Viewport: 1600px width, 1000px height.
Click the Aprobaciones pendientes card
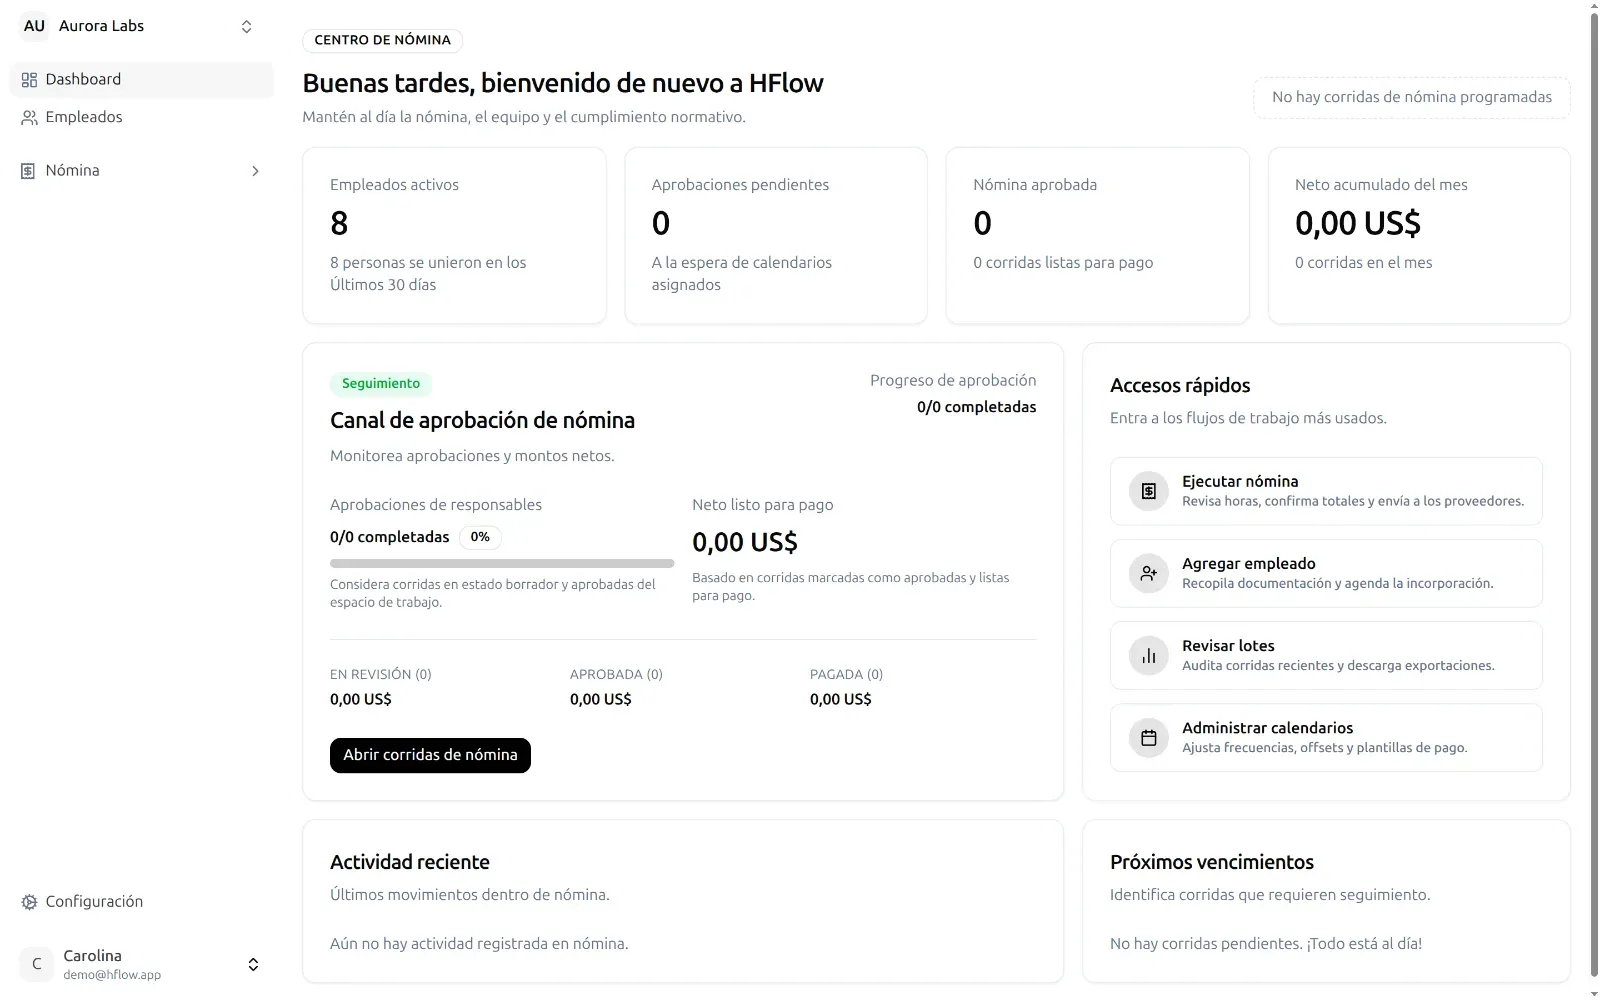776,236
